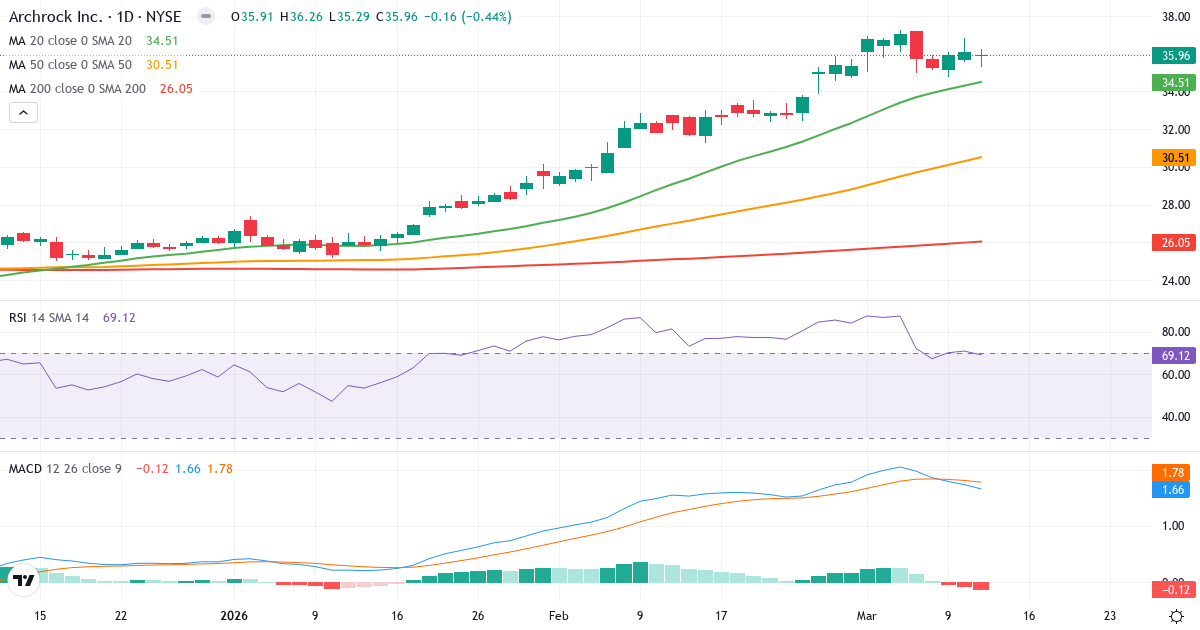Click the 35.96 last price label on axis

(1172, 56)
